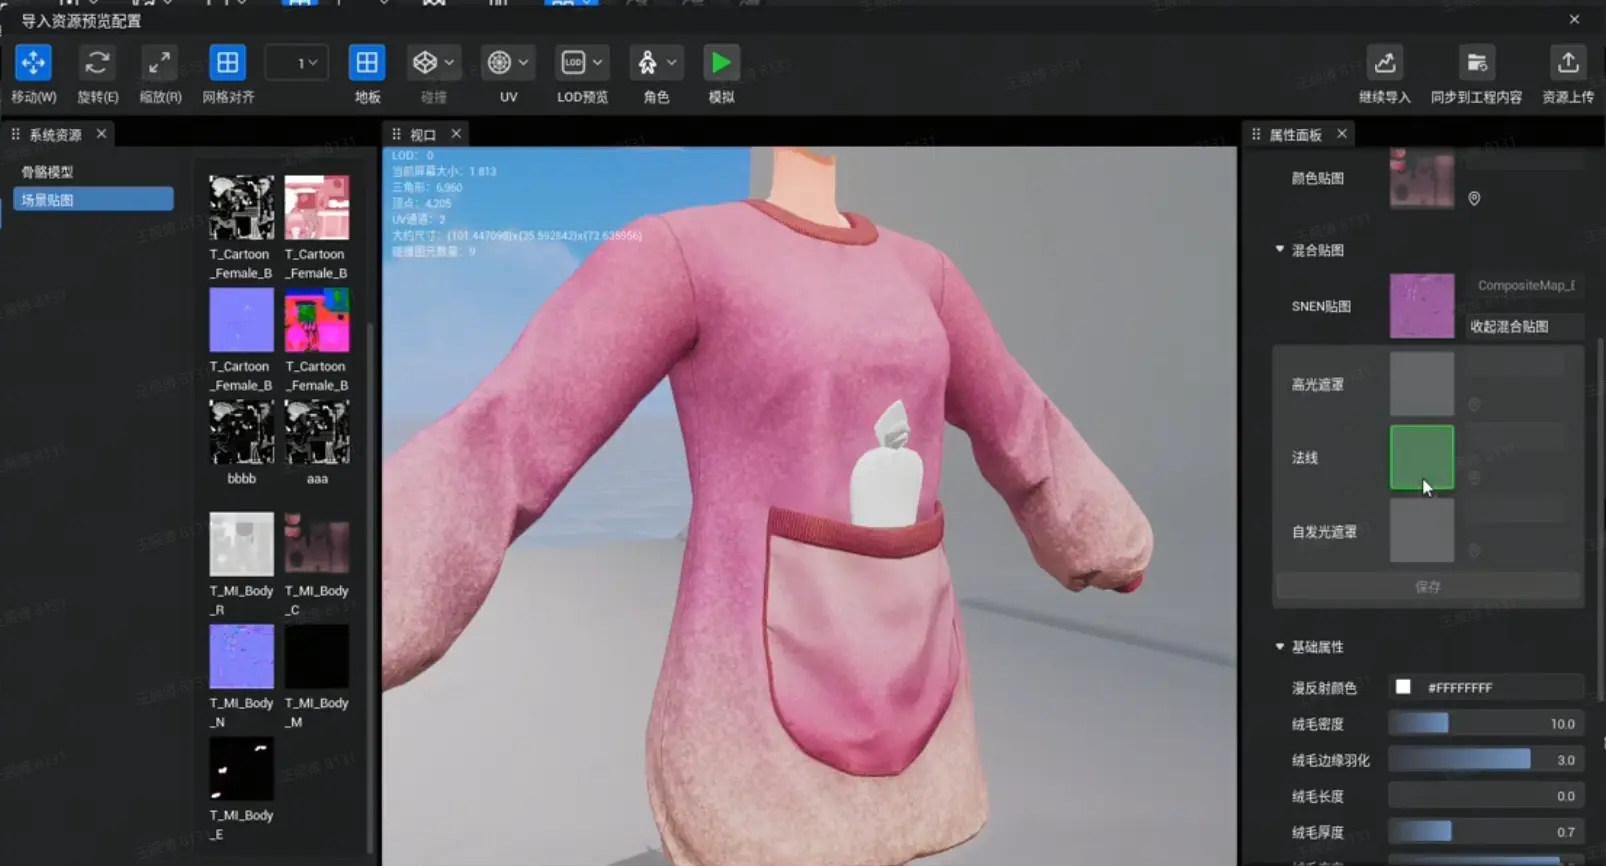Toggle grid alignment icon
The height and width of the screenshot is (866, 1606).
pyautogui.click(x=227, y=63)
